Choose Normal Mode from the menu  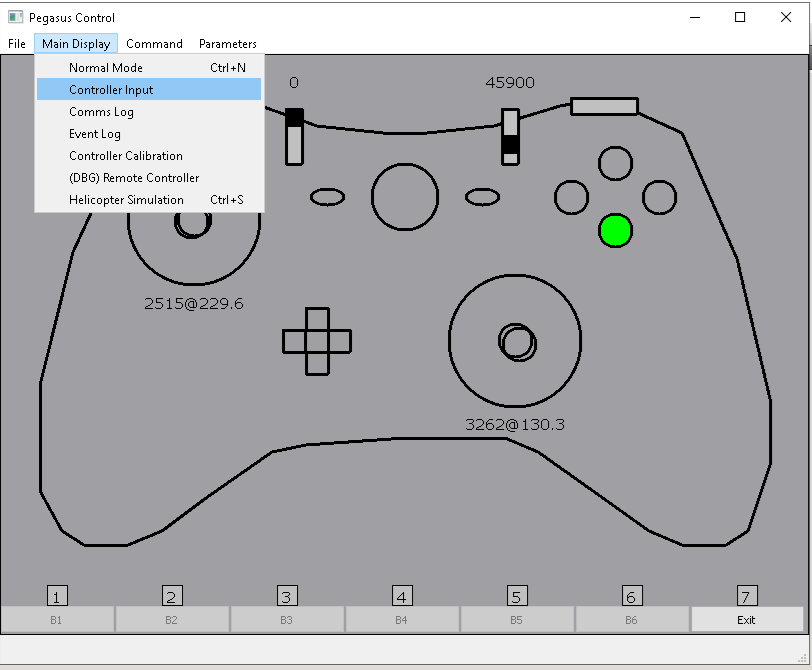[106, 68]
